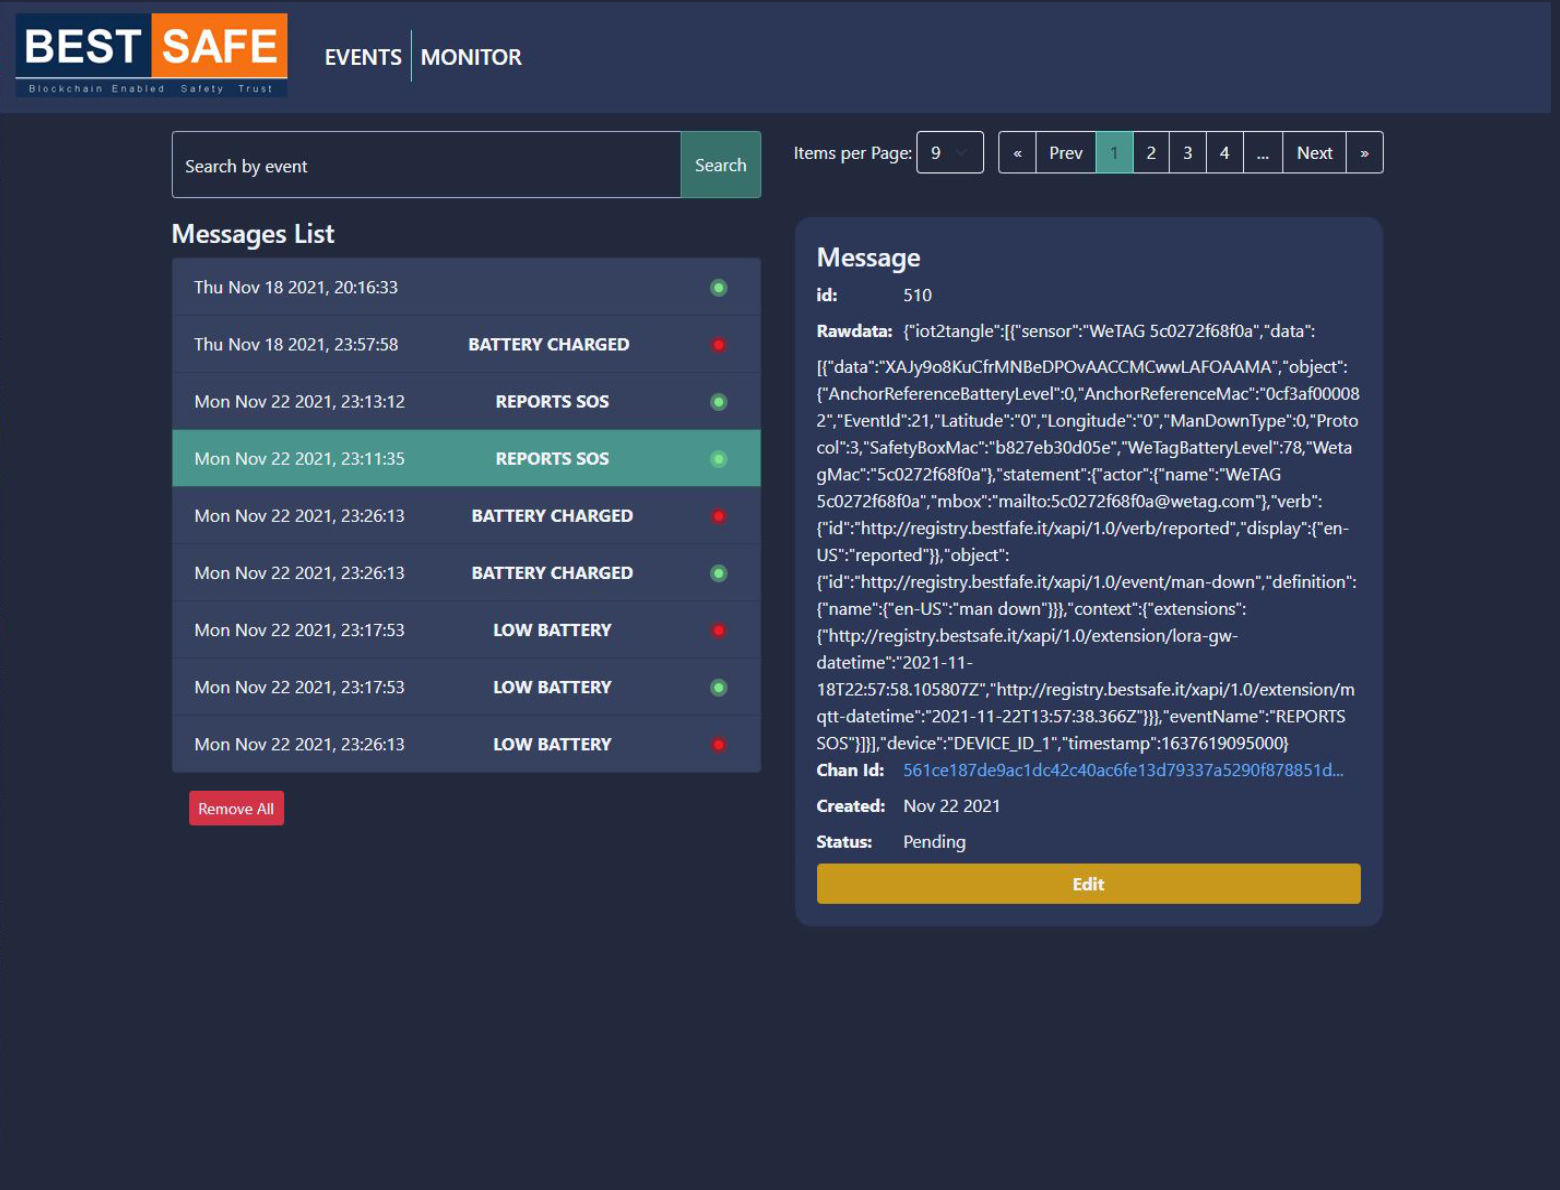Click green status dot on 23:13:12 message

[718, 402]
